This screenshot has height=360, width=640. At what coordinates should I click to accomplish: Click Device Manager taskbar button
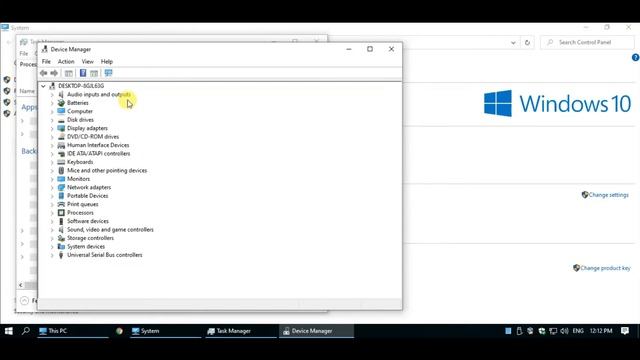pos(316,331)
